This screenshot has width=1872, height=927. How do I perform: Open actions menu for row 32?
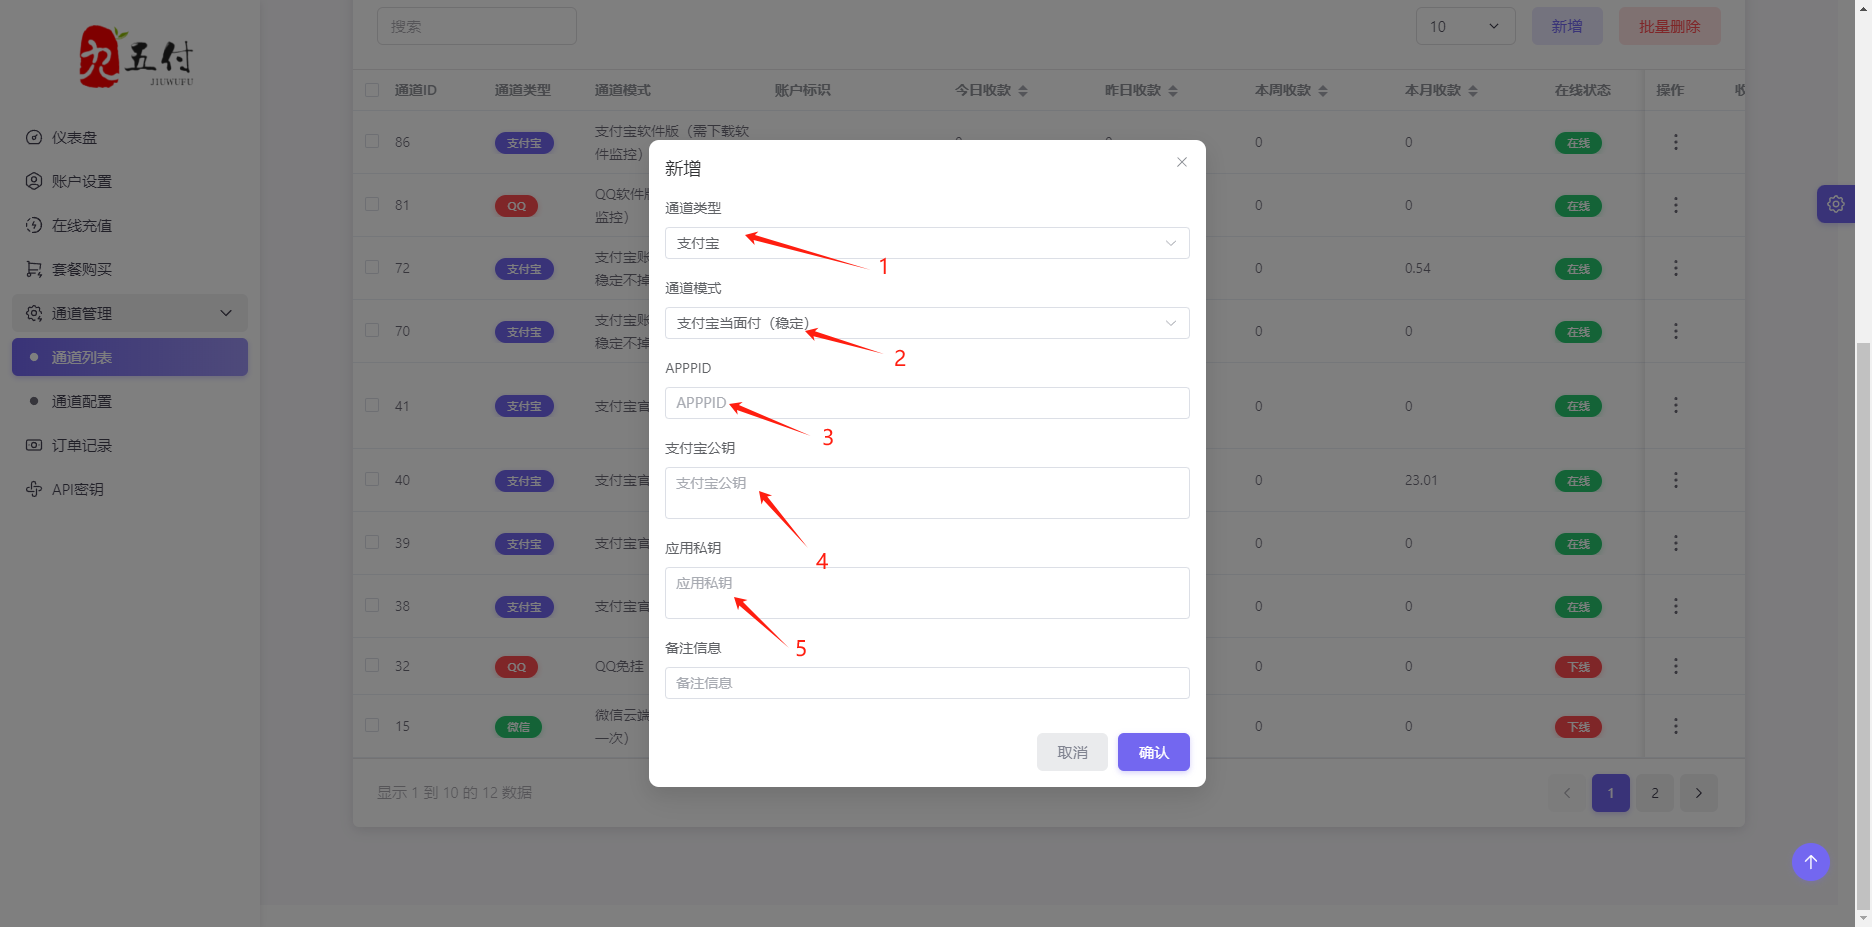(1676, 666)
